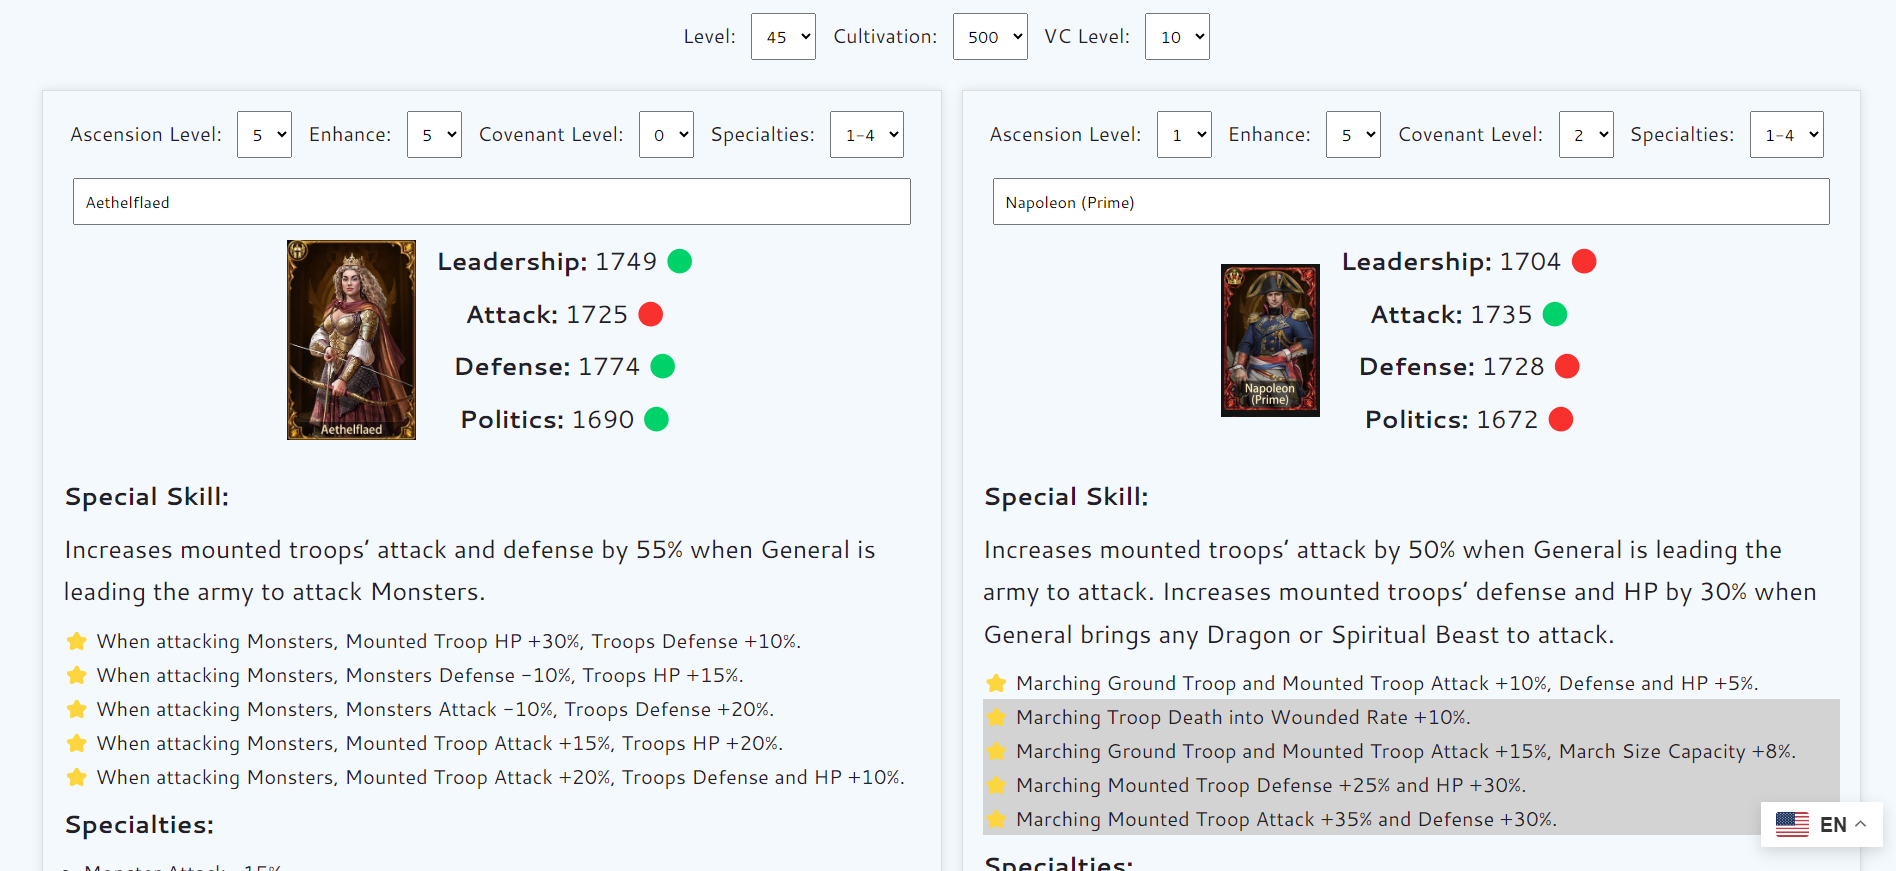Click green indicator next to Politics 1690
Viewport: 1896px width, 871px height.
[657, 419]
